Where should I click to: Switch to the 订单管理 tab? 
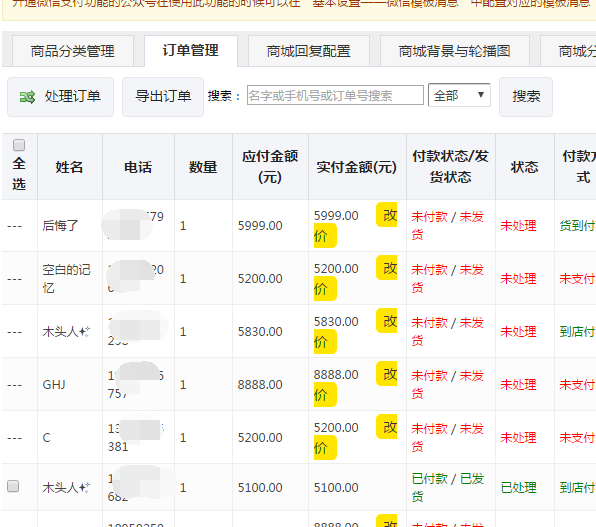tap(191, 51)
